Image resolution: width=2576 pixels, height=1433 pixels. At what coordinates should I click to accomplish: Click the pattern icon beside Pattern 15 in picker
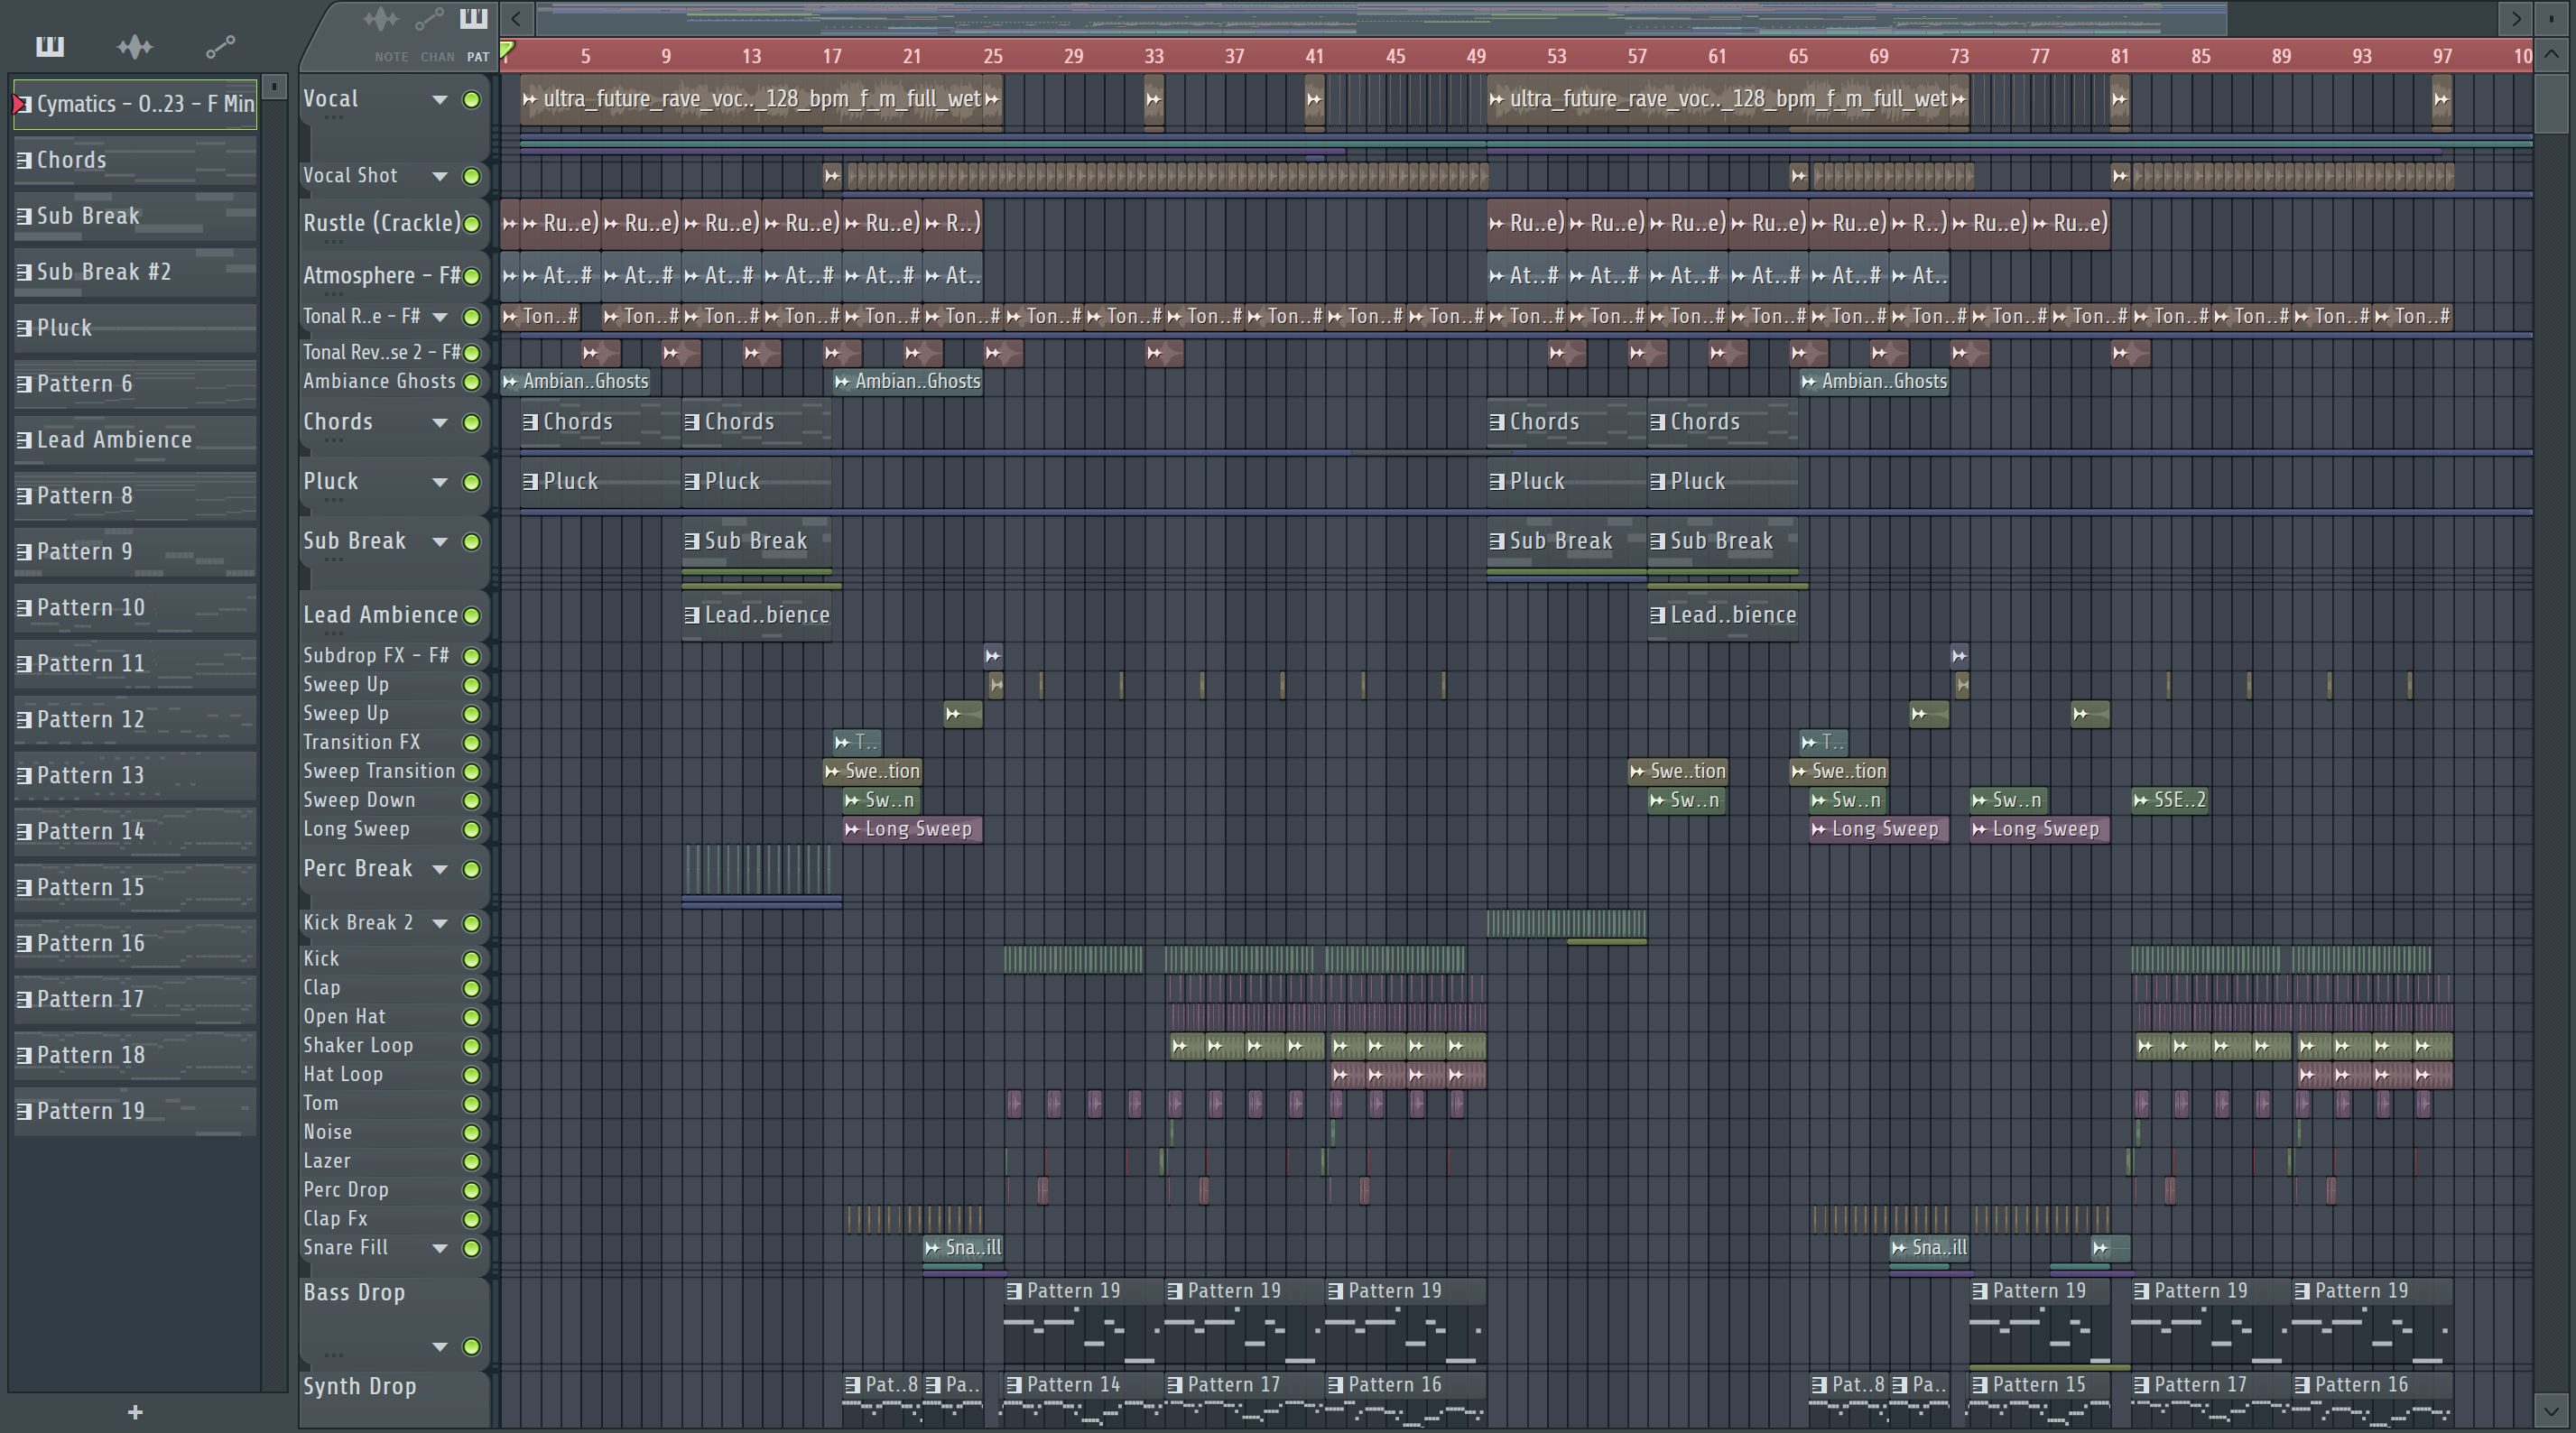(24, 887)
